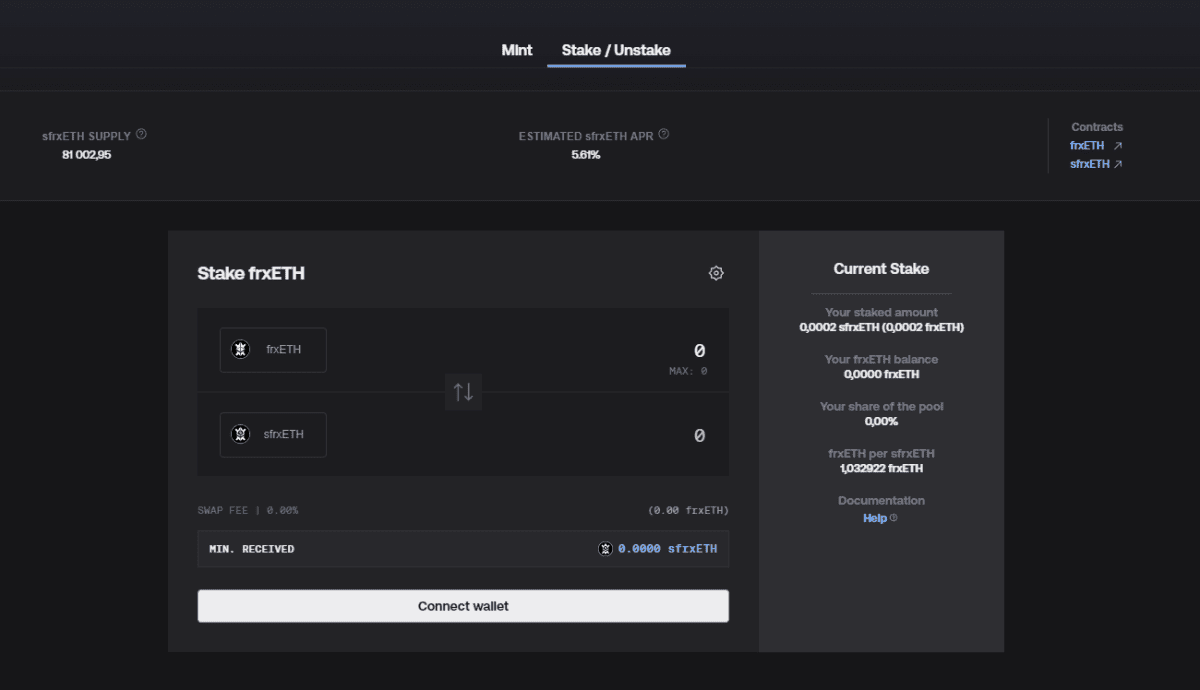Click the question icon next to Help

point(893,518)
